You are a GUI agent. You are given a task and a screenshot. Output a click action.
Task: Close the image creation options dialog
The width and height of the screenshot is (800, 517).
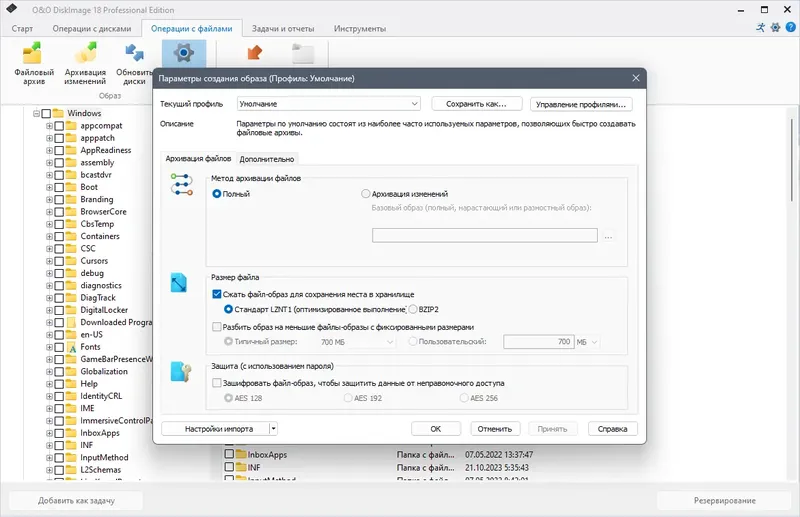click(x=636, y=78)
